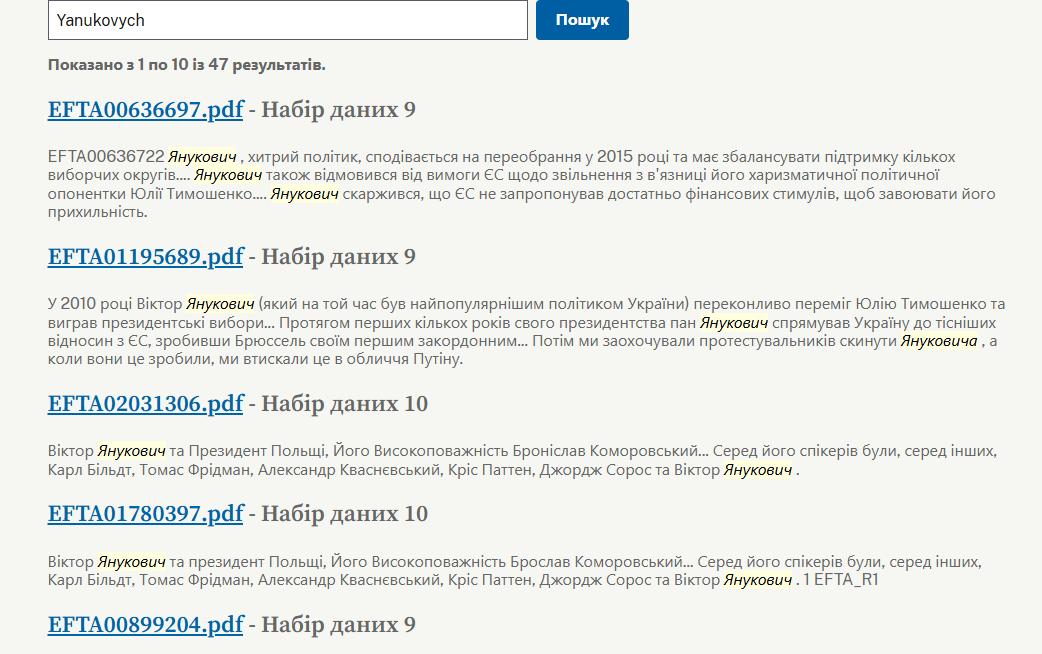Select the EFTA00899204.pdf link
The image size is (1042, 654).
click(x=145, y=625)
